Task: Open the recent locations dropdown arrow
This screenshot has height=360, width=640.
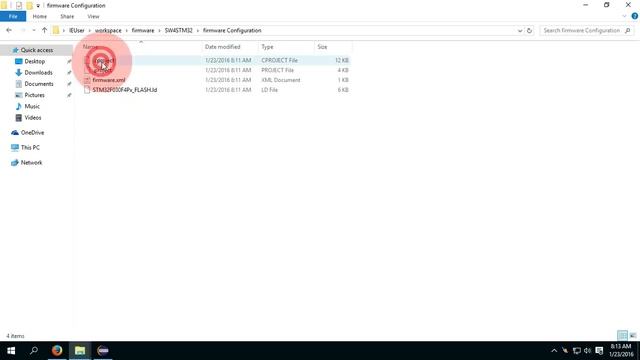Action: click(x=34, y=30)
